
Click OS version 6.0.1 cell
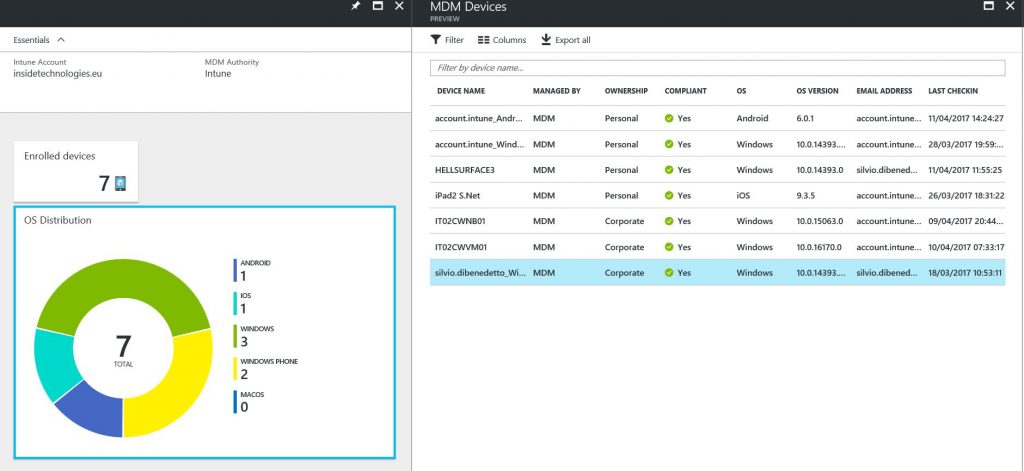(x=805, y=119)
